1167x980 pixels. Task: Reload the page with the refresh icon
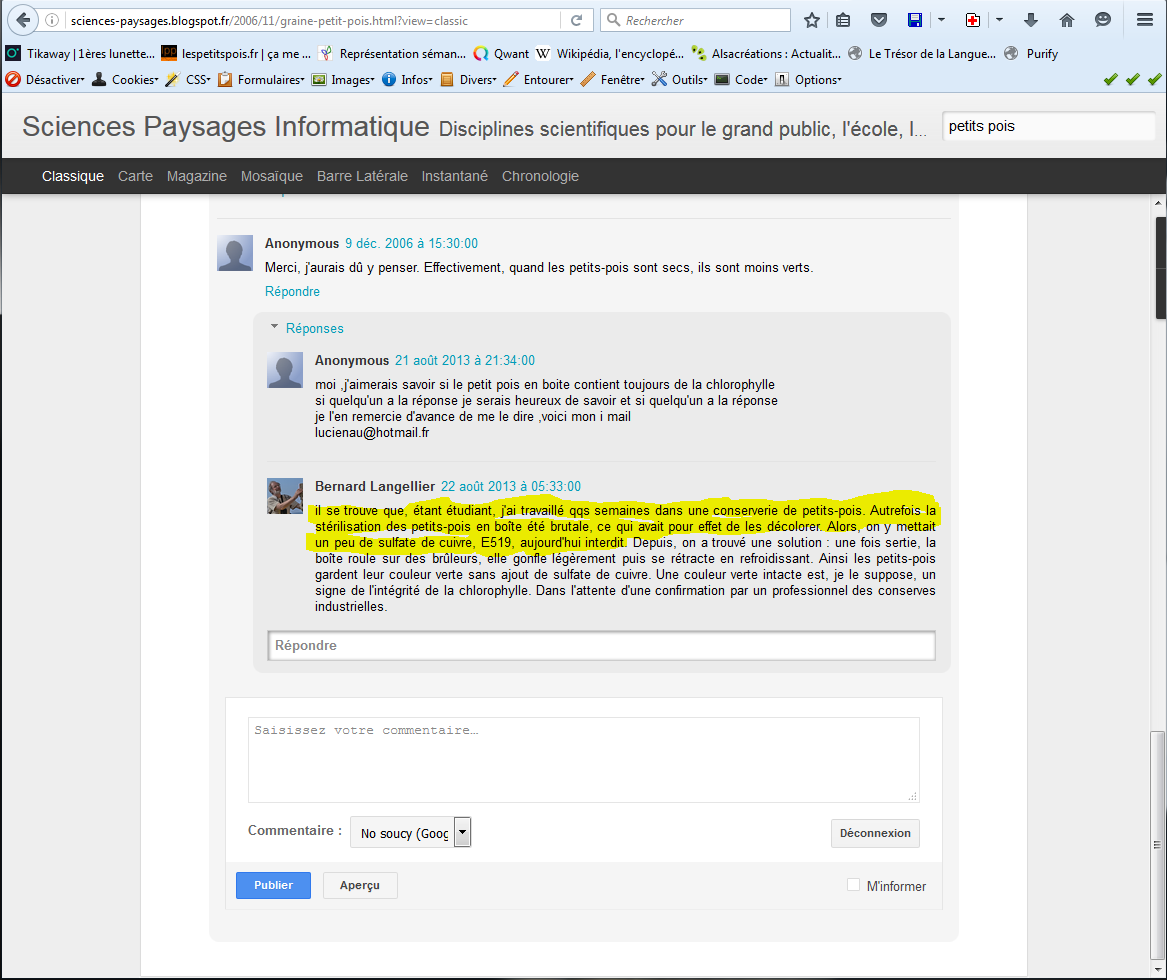tap(576, 20)
